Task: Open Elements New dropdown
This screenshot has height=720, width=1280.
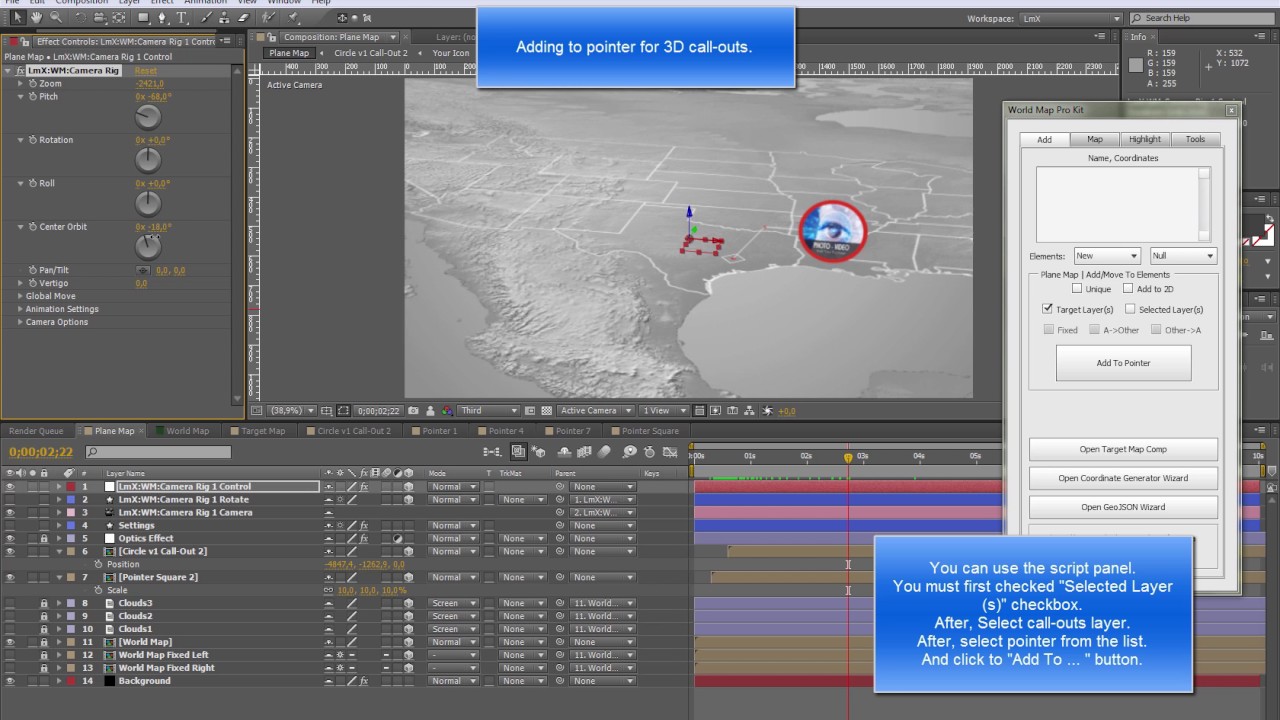Action: [1106, 256]
